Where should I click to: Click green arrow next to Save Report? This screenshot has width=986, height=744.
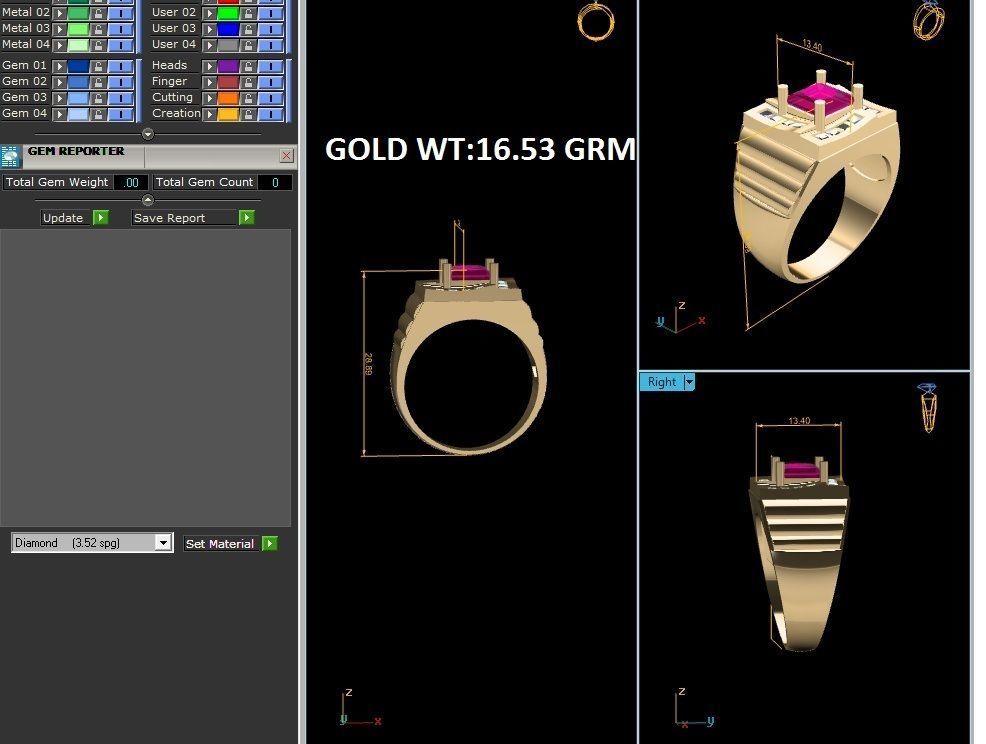246,218
